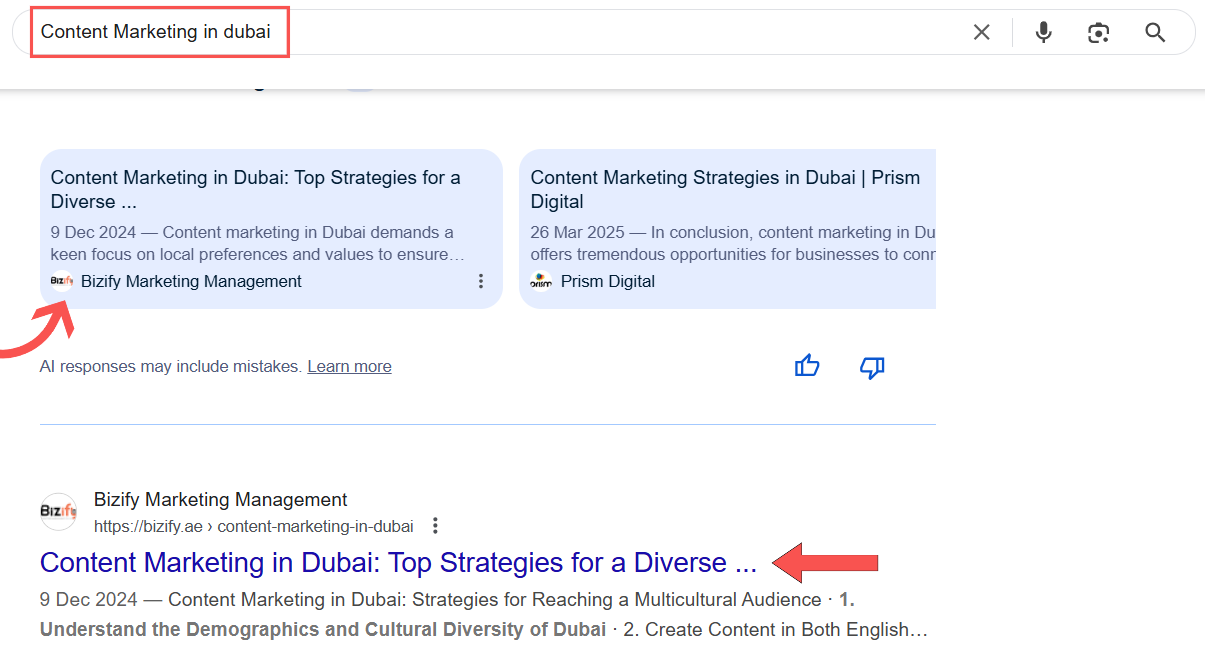
Task: Click Bizify favicon in search result
Action: click(x=58, y=512)
